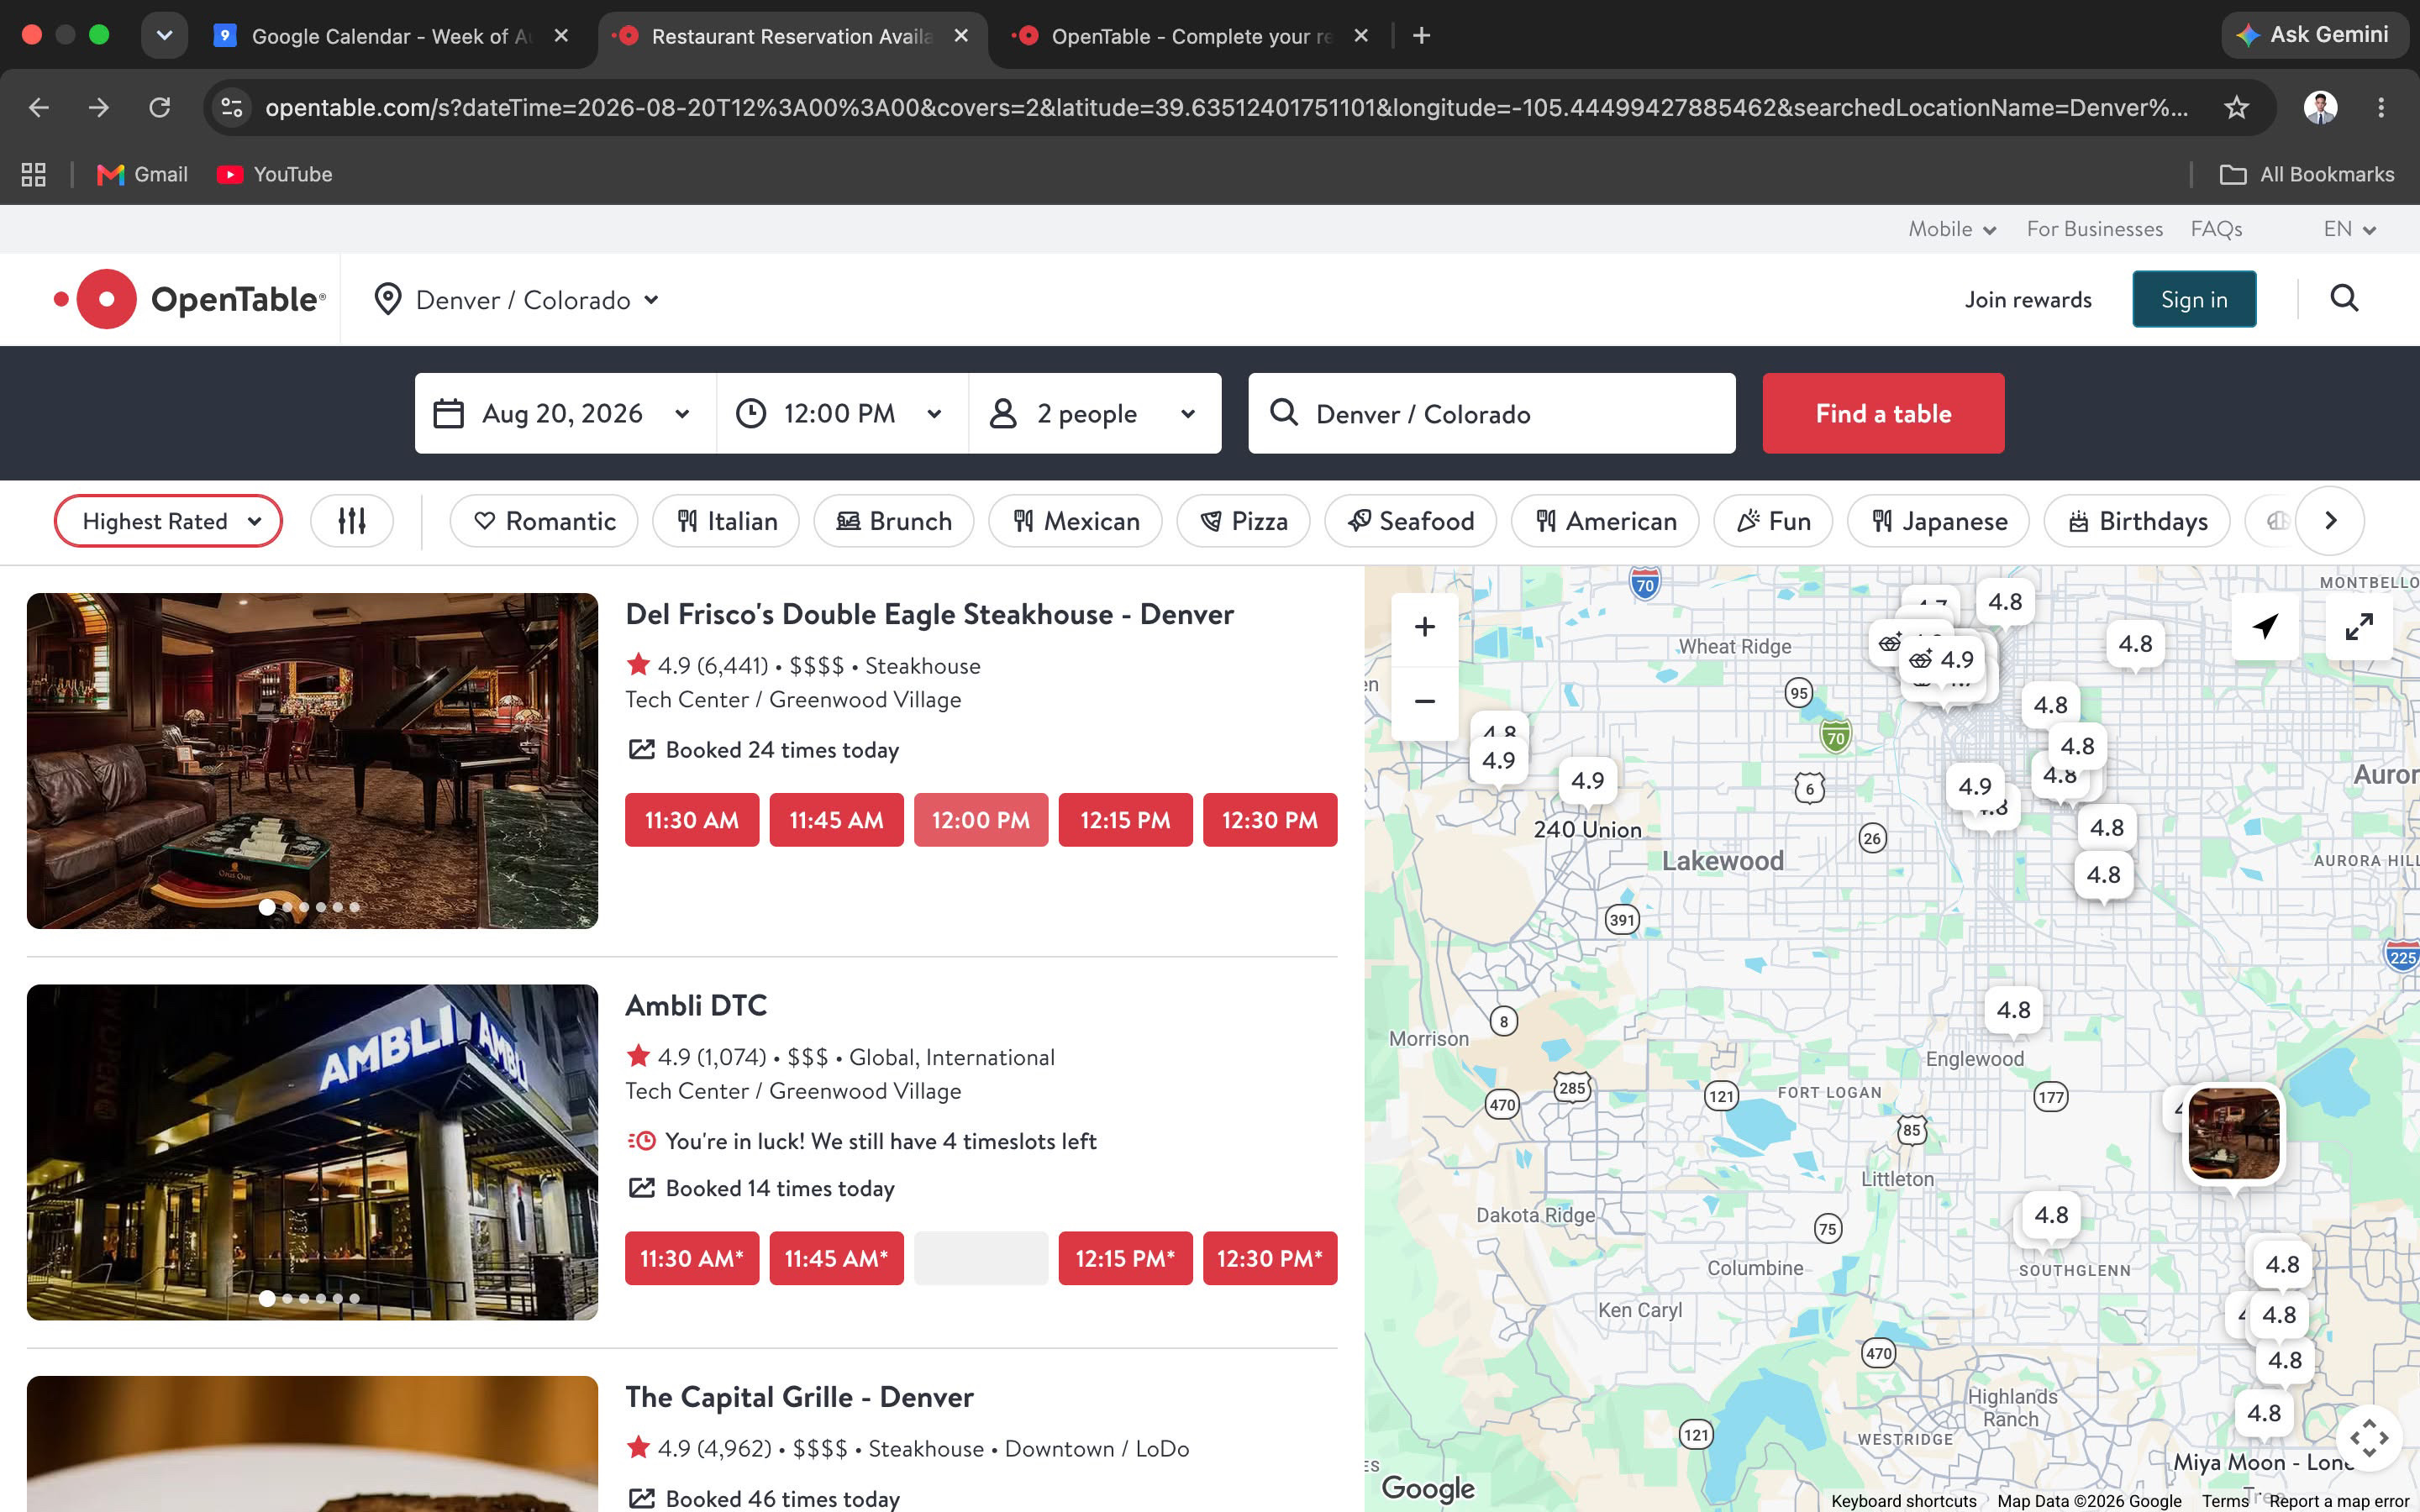Toggle the Japanese filter chip
The height and width of the screenshot is (1512, 2420).
[1938, 521]
